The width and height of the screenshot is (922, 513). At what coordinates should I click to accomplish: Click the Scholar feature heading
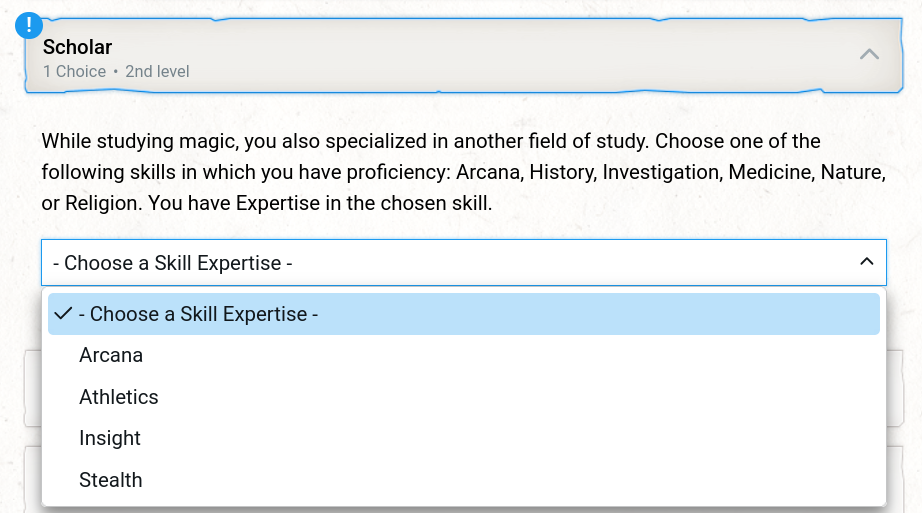77,47
